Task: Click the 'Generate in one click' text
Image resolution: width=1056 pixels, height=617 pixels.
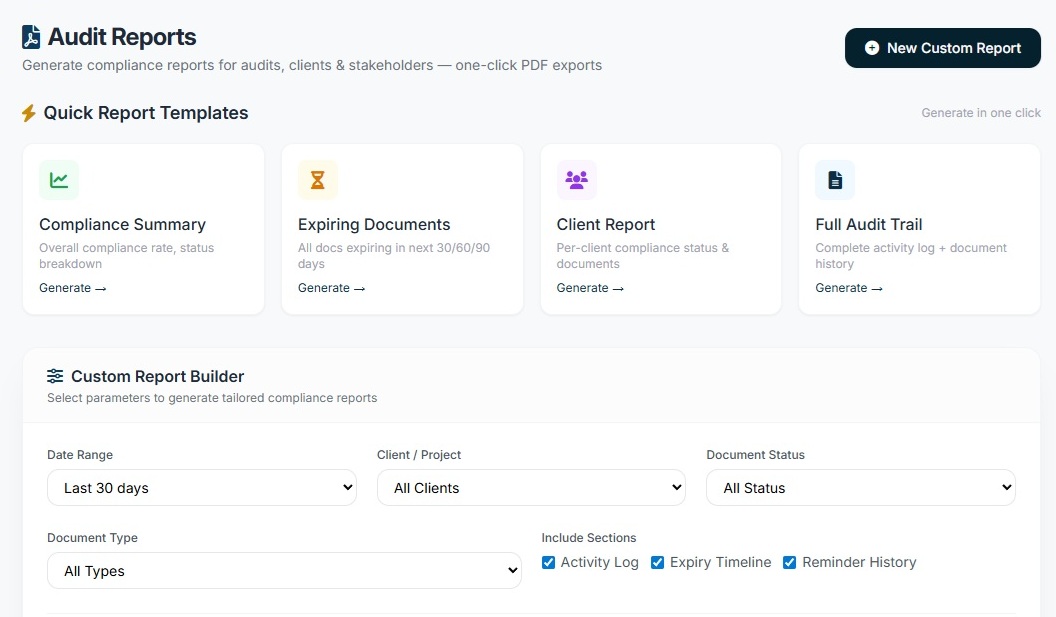Action: tap(981, 113)
